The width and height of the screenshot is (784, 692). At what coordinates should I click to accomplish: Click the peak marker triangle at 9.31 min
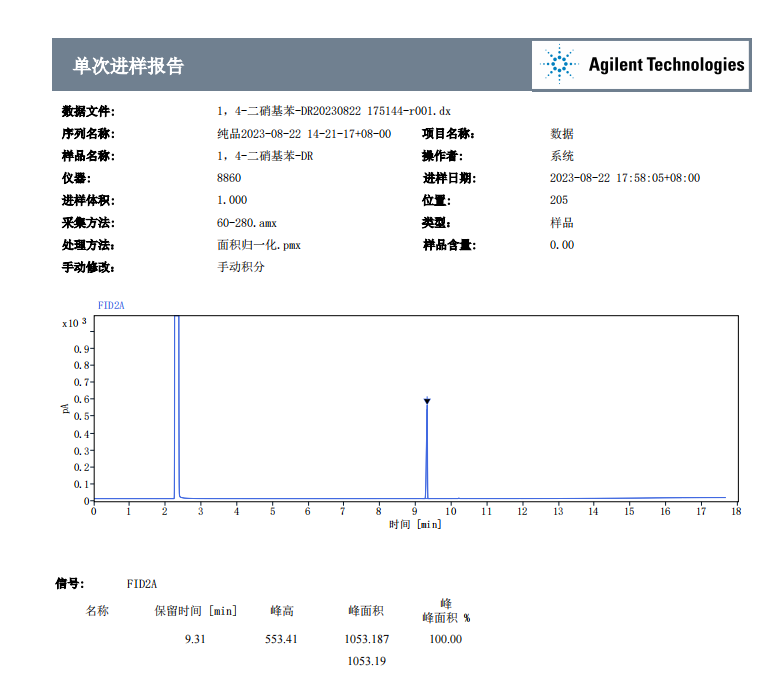click(427, 401)
